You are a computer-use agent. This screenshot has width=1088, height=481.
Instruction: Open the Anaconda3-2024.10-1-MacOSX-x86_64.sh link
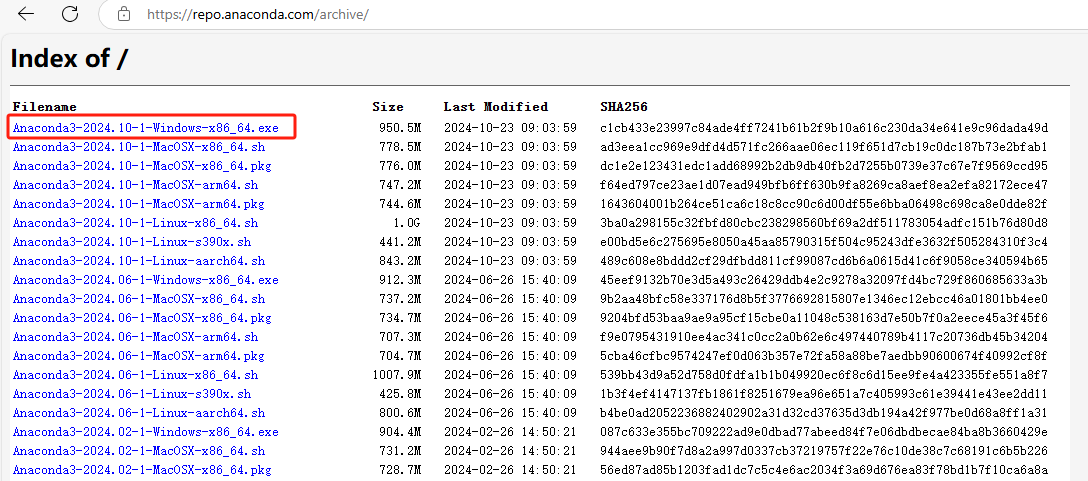click(139, 147)
